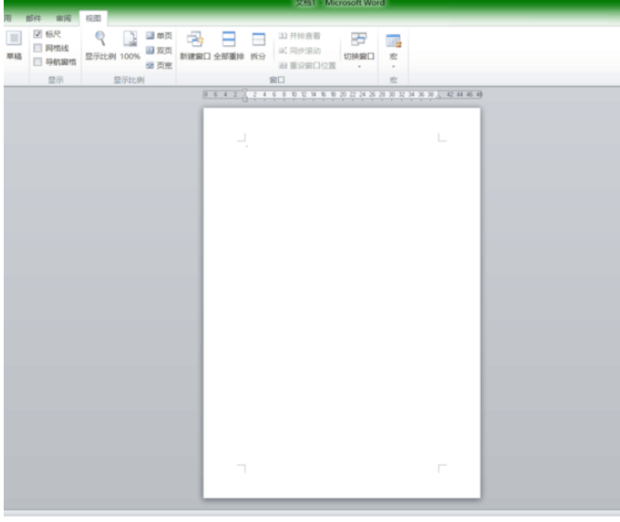The image size is (620, 522).
Task: Click Reset Window Position (重设窗口位置)
Action: point(307,65)
